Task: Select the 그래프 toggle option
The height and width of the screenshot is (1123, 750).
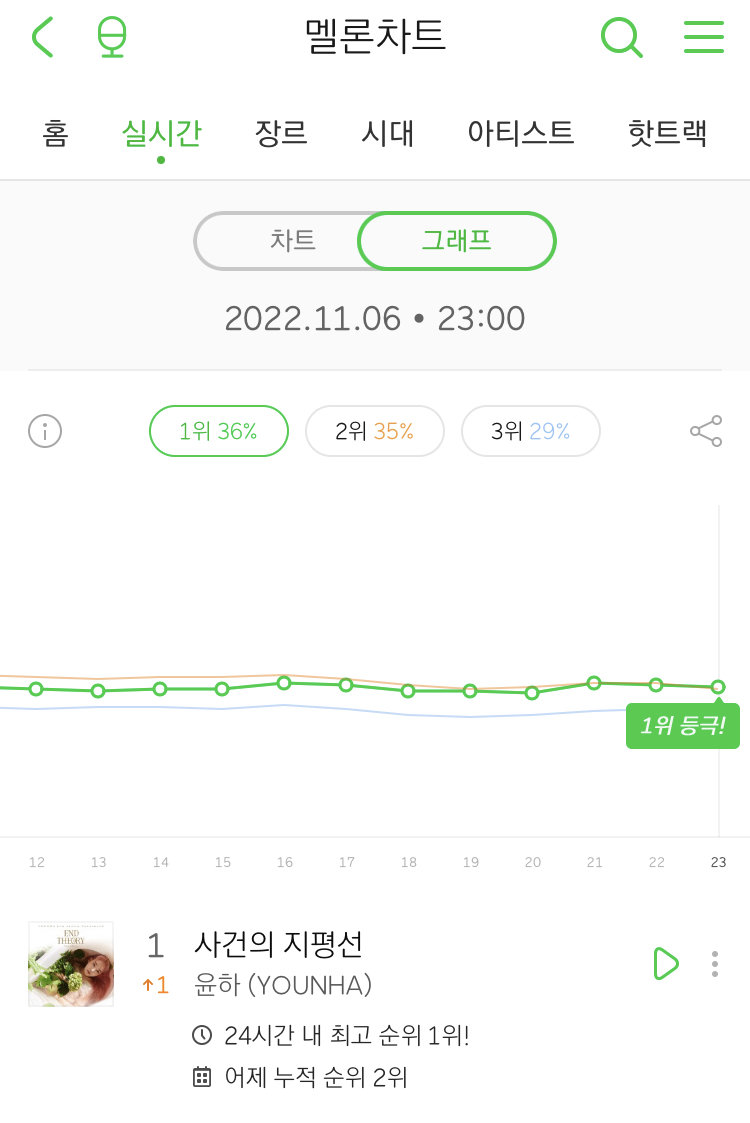Action: click(x=456, y=241)
